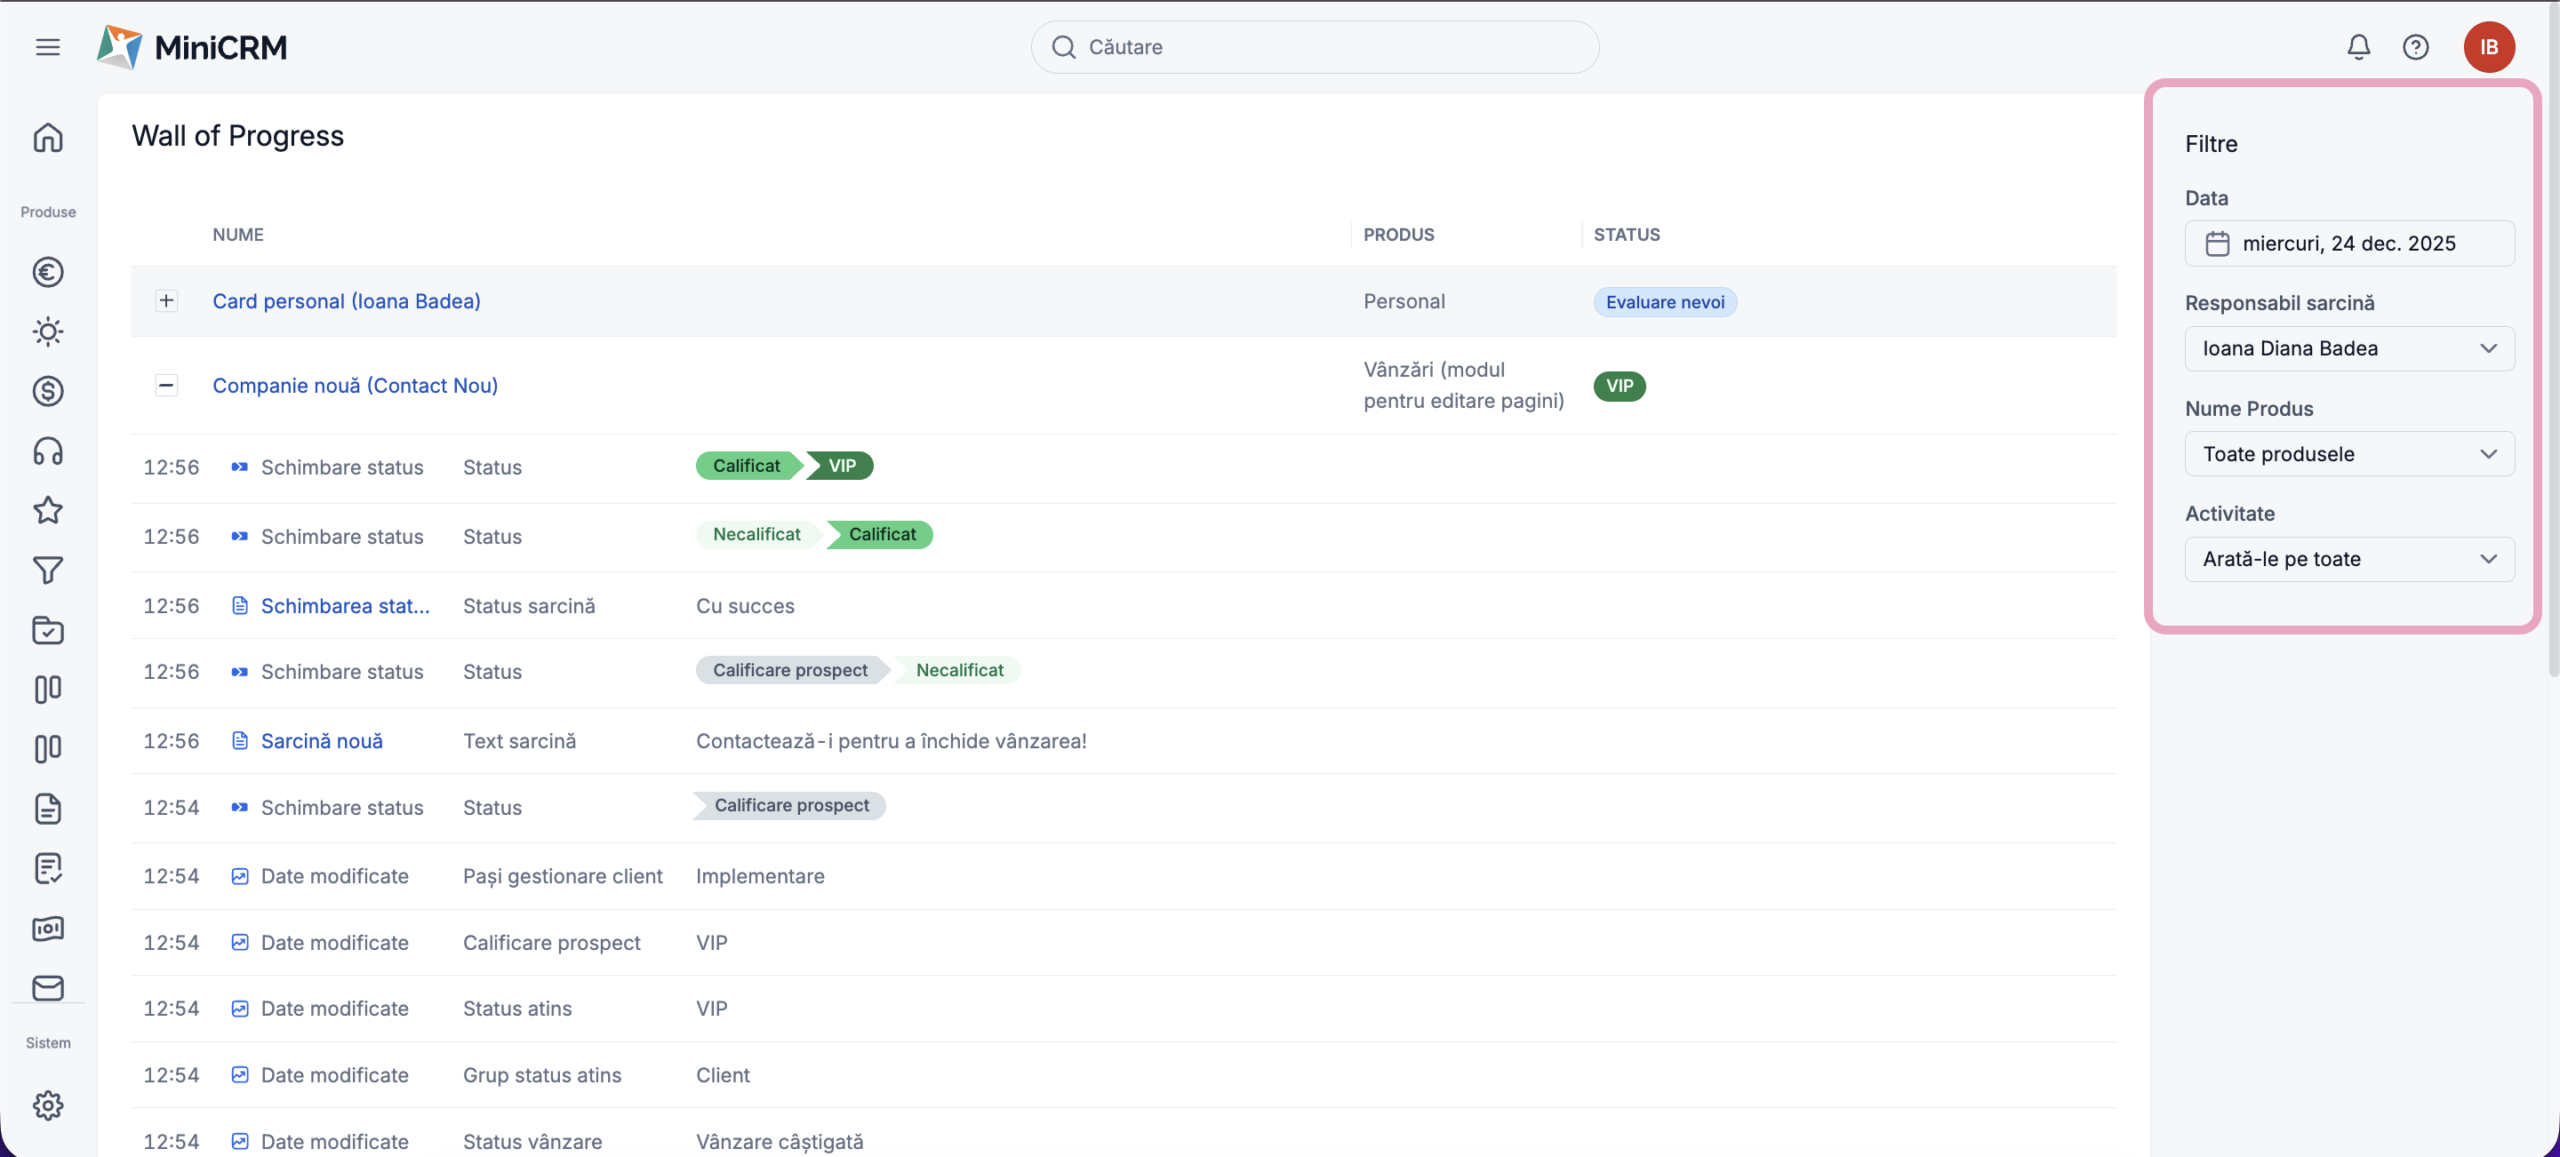2560x1157 pixels.
Task: Go to Home via house icon
Action: pyautogui.click(x=48, y=138)
